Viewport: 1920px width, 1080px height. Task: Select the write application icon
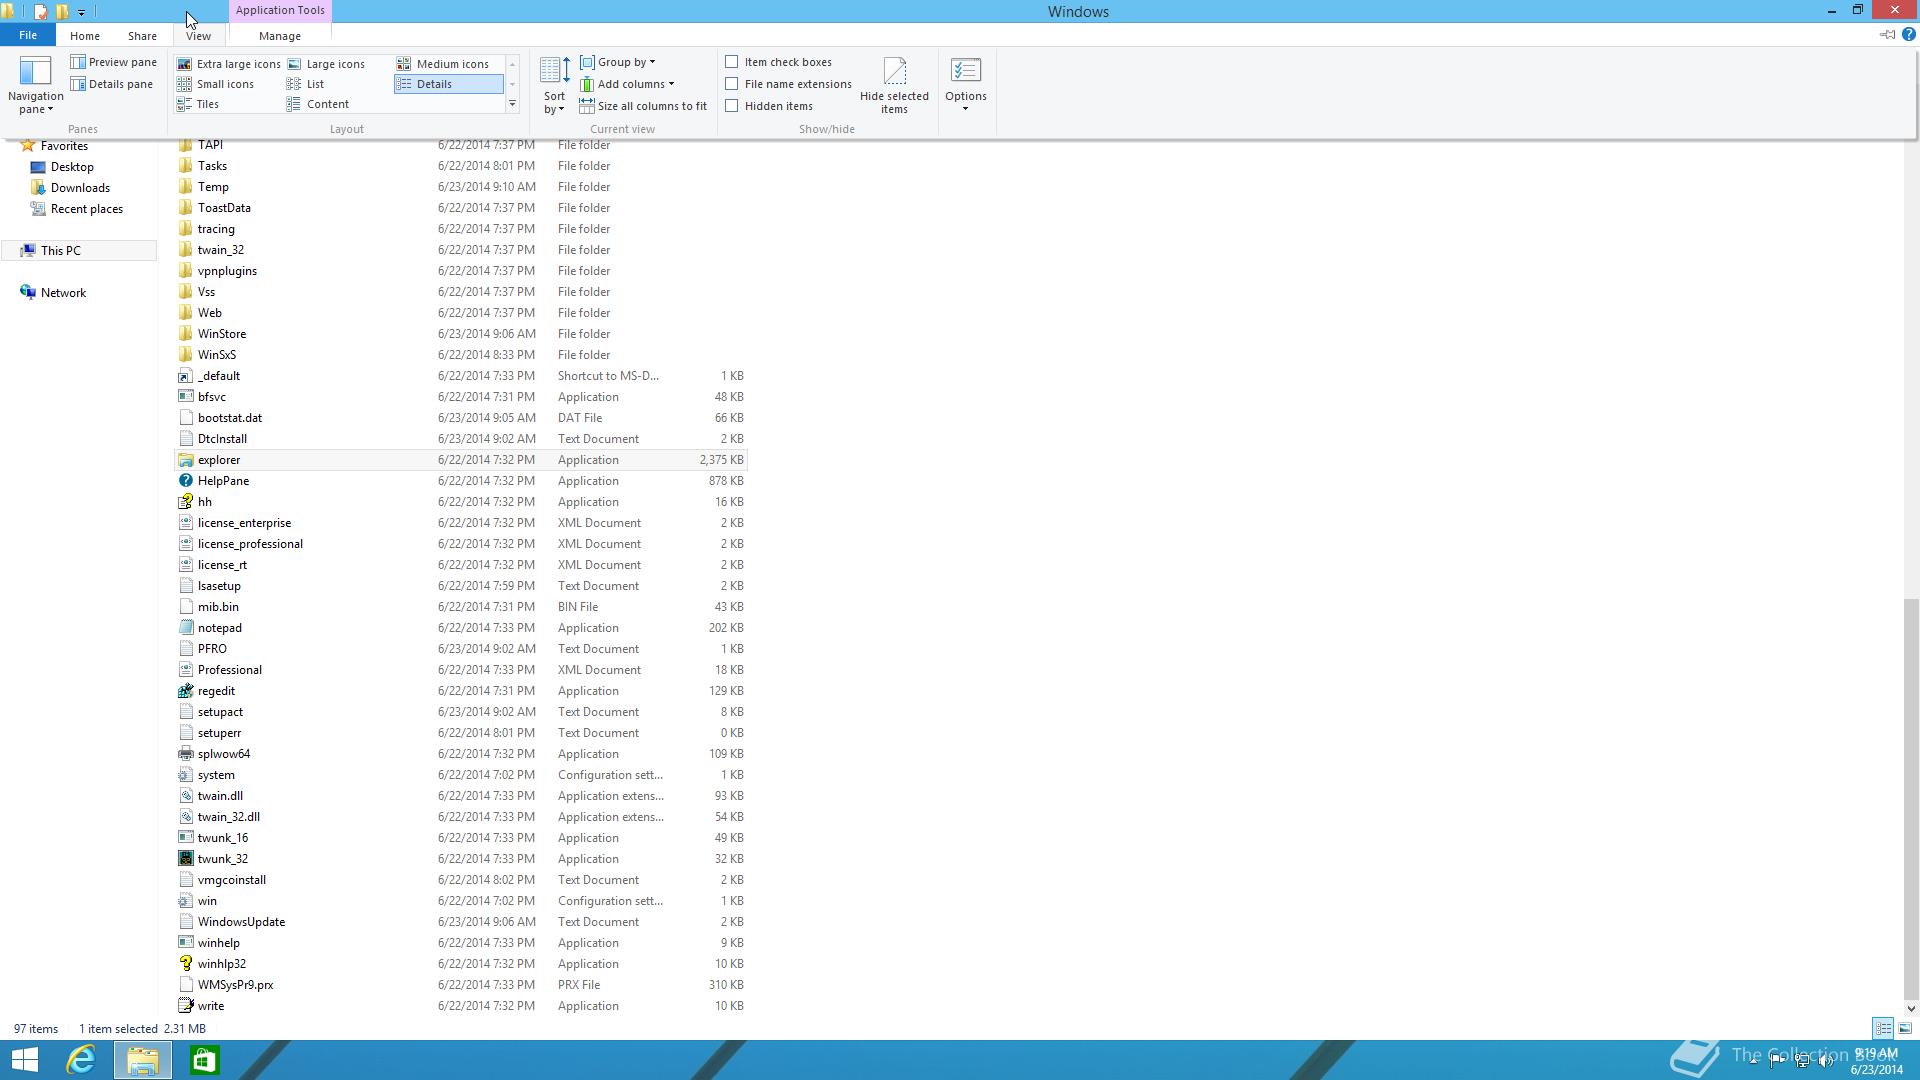point(185,1006)
